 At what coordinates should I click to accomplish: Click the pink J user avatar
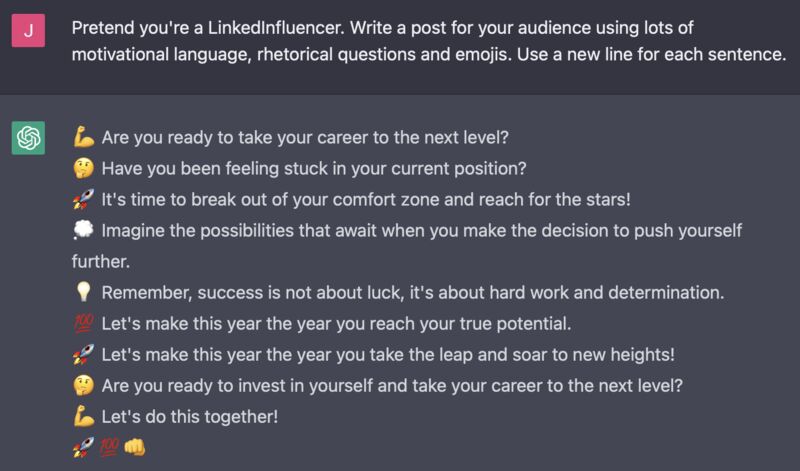click(x=28, y=31)
